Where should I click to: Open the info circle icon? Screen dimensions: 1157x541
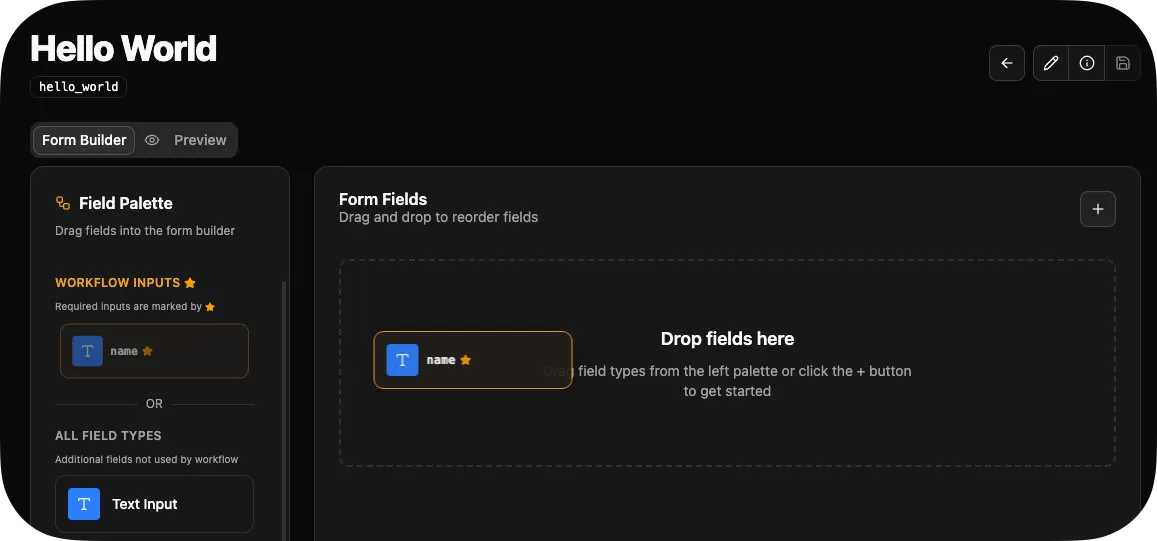(1087, 63)
